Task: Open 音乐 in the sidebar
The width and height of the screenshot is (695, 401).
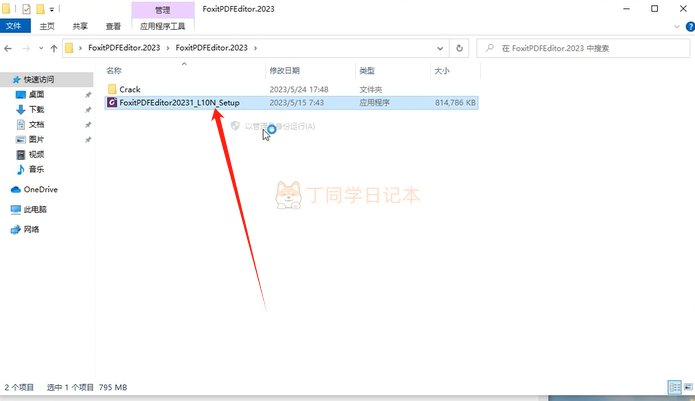Action: click(36, 169)
